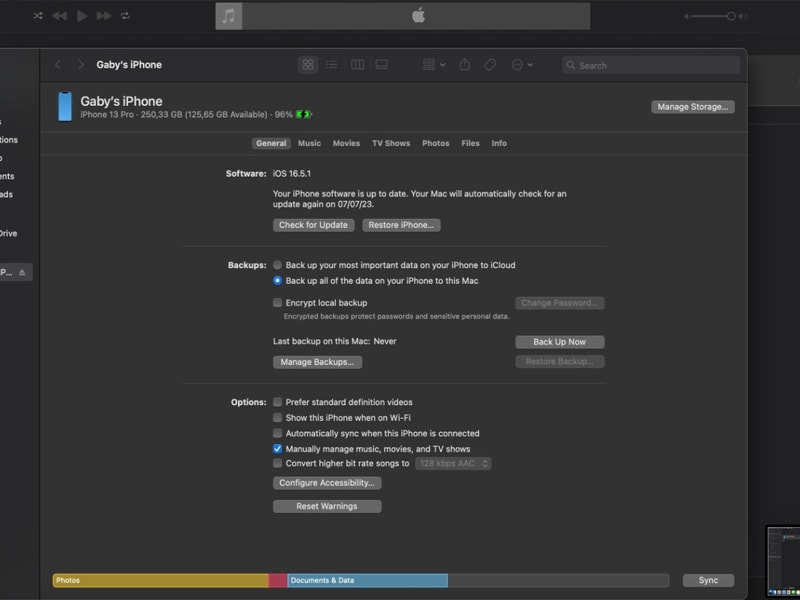Viewport: 800px width, 600px height.
Task: Focus the Finder Search field
Action: pos(651,65)
